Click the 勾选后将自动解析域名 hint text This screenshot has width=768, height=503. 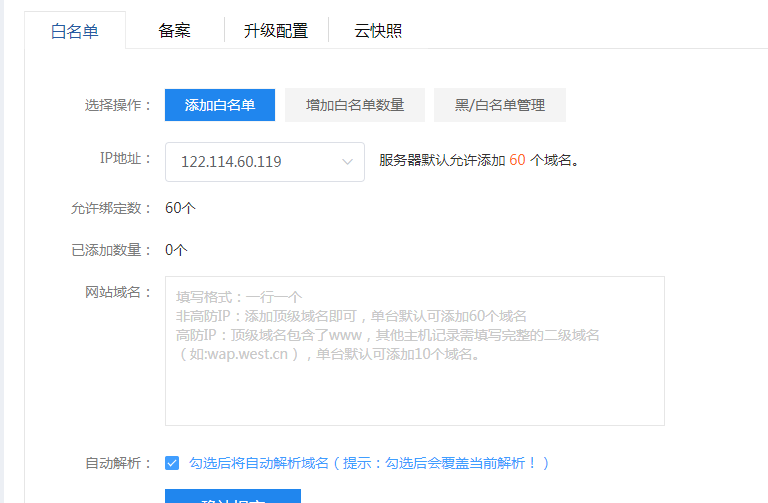(369, 463)
